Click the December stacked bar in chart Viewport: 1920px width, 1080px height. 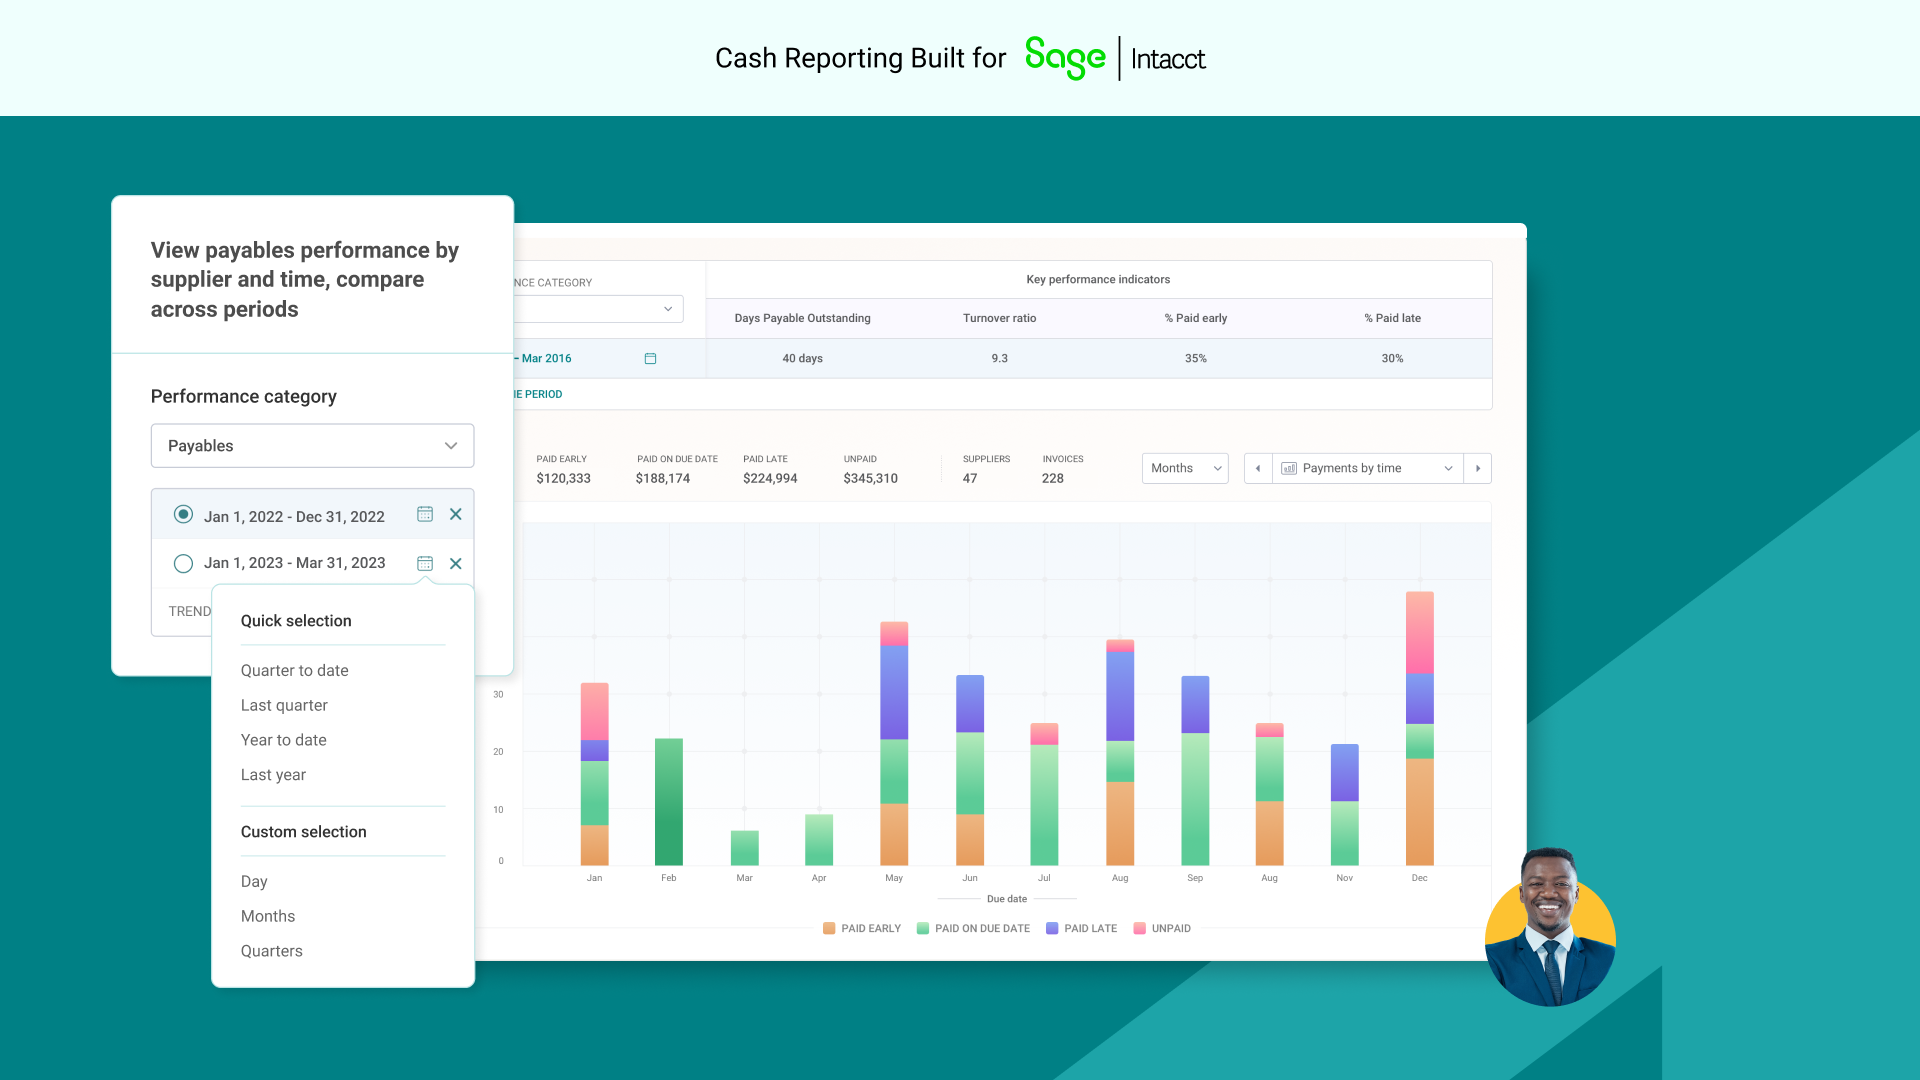point(1419,730)
